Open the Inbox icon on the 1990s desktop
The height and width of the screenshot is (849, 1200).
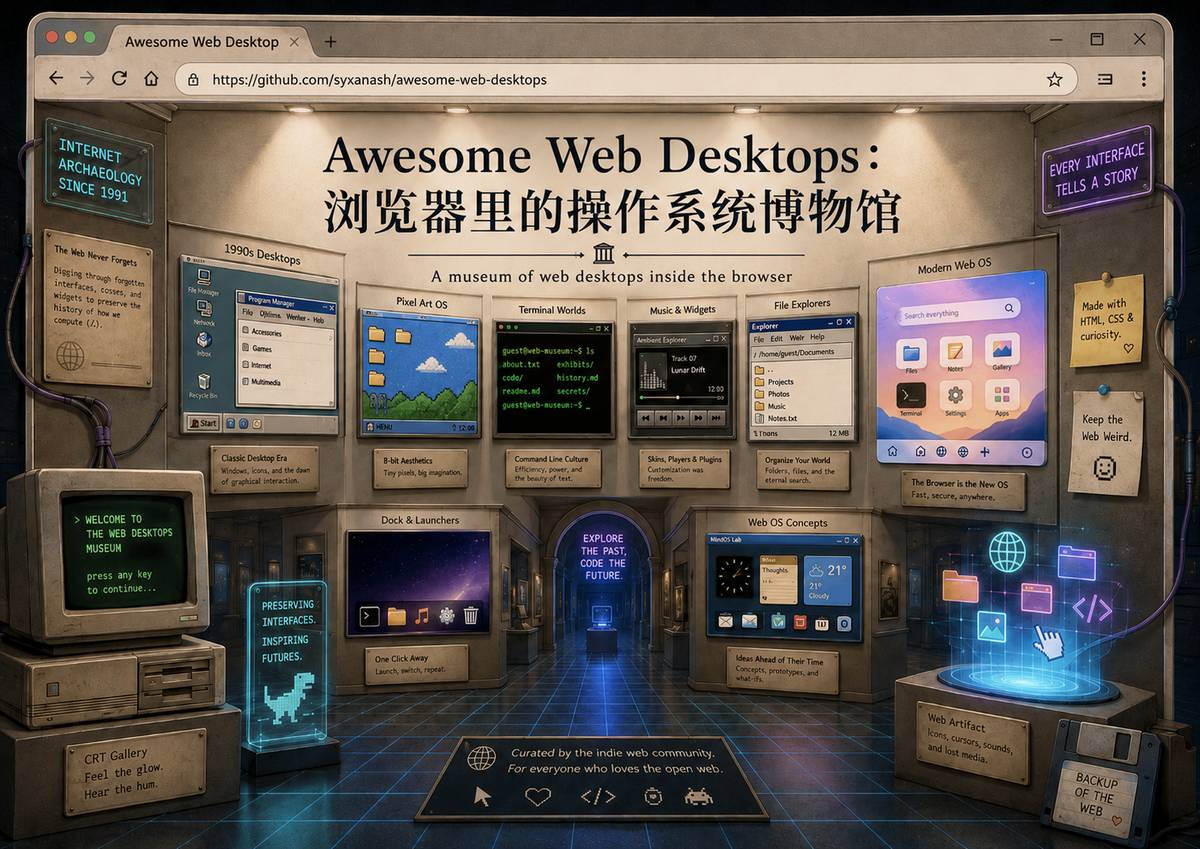click(204, 345)
